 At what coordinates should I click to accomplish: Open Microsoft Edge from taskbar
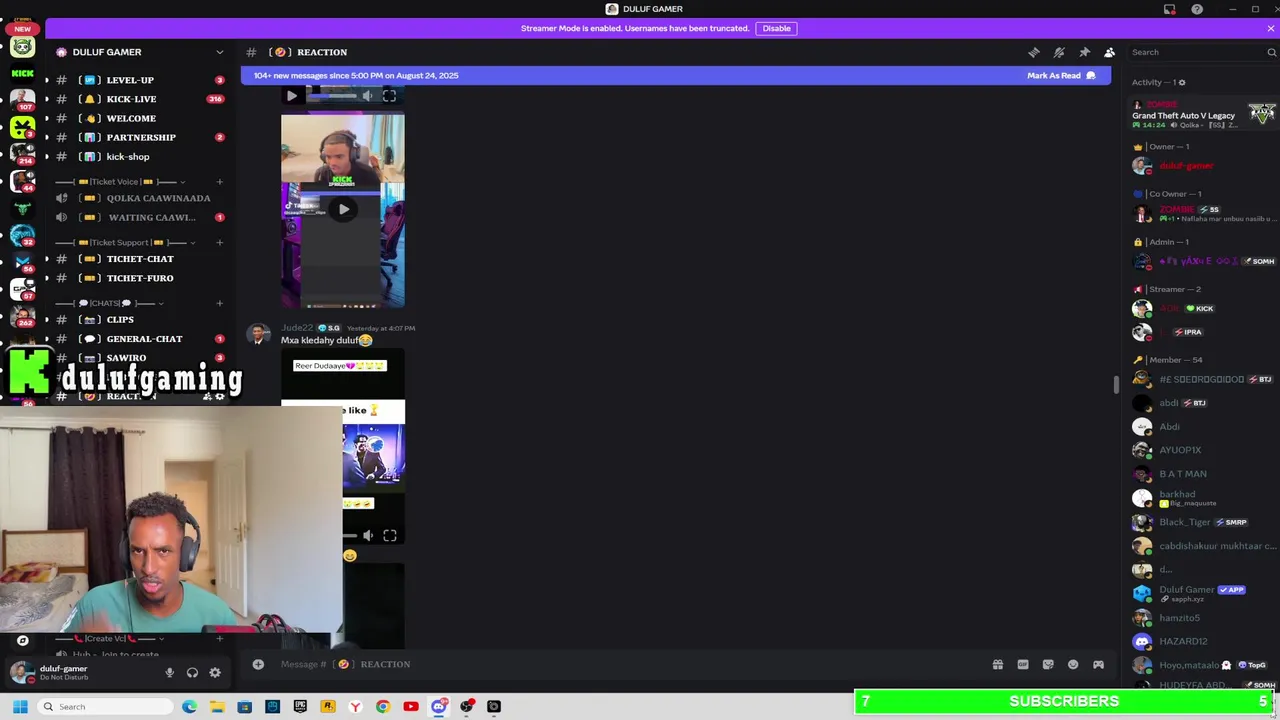189,707
